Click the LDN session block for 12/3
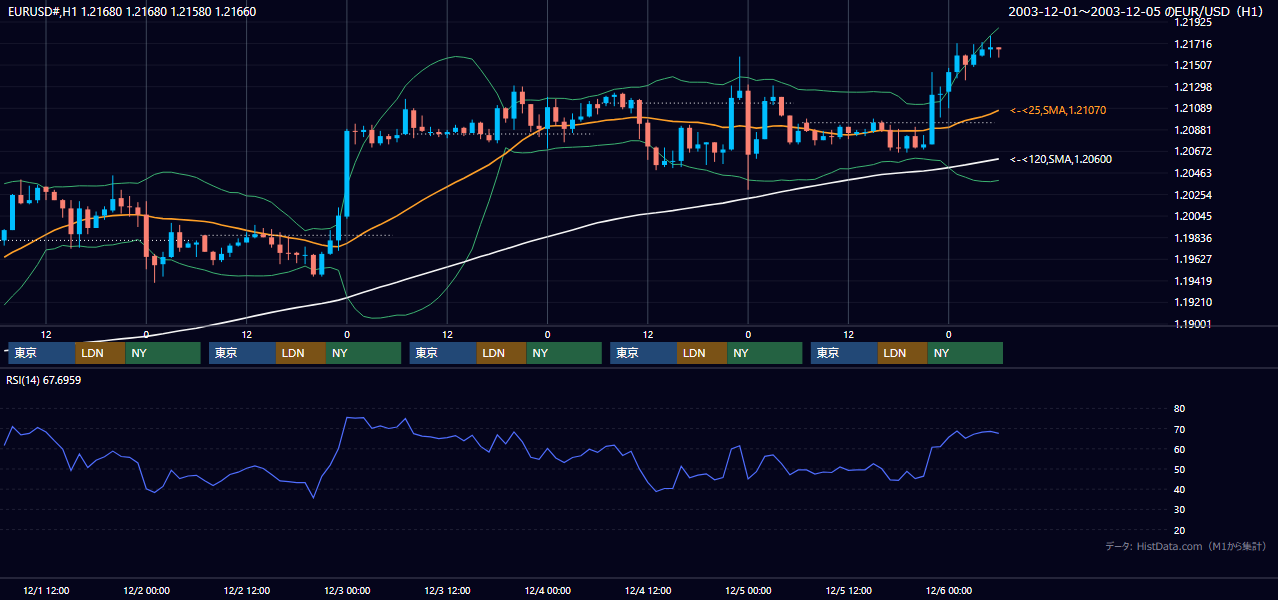Screen dimensions: 1278x600 tap(501, 353)
